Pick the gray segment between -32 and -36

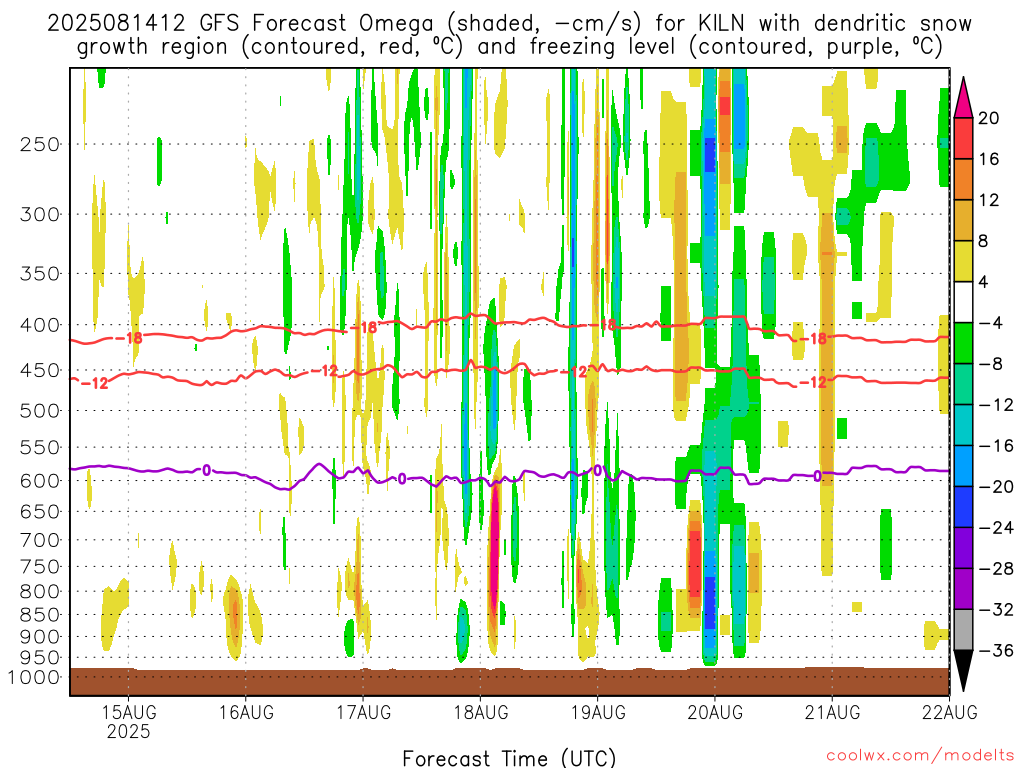coord(963,630)
